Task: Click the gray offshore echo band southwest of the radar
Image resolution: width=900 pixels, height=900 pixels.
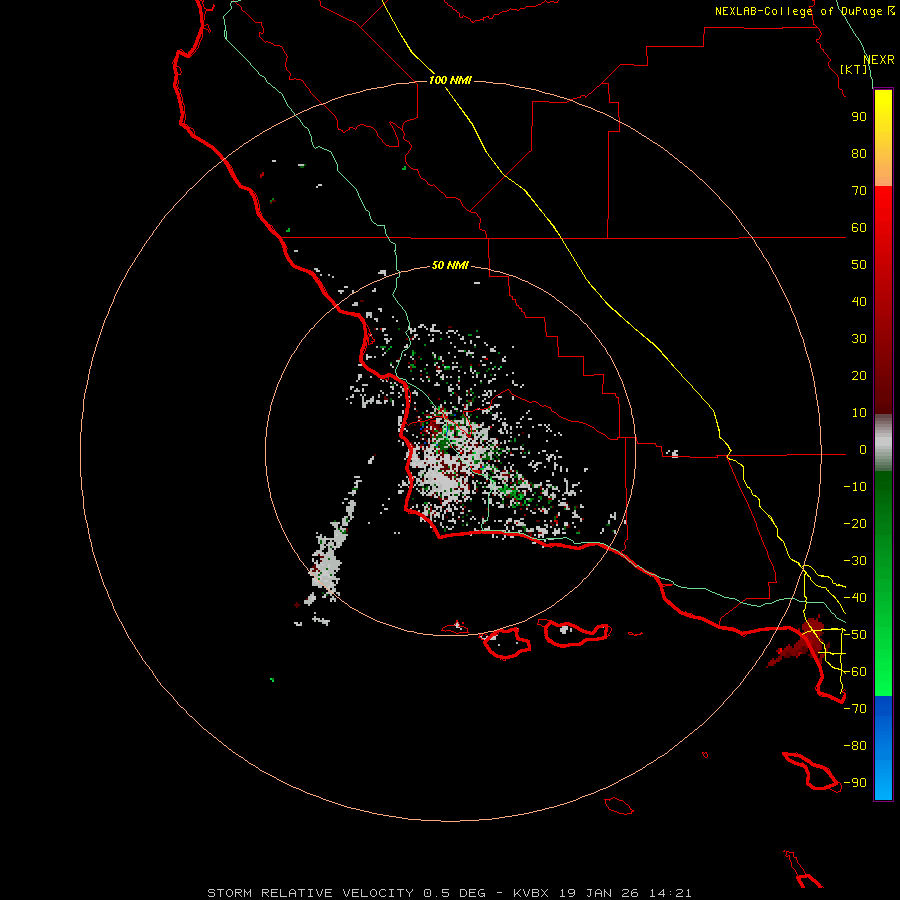Action: click(x=328, y=560)
